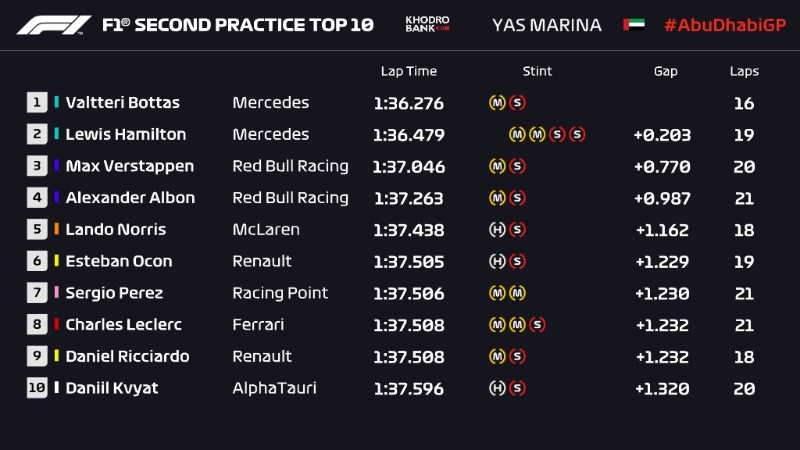Select the Lewis Hamilton driver name

125,134
